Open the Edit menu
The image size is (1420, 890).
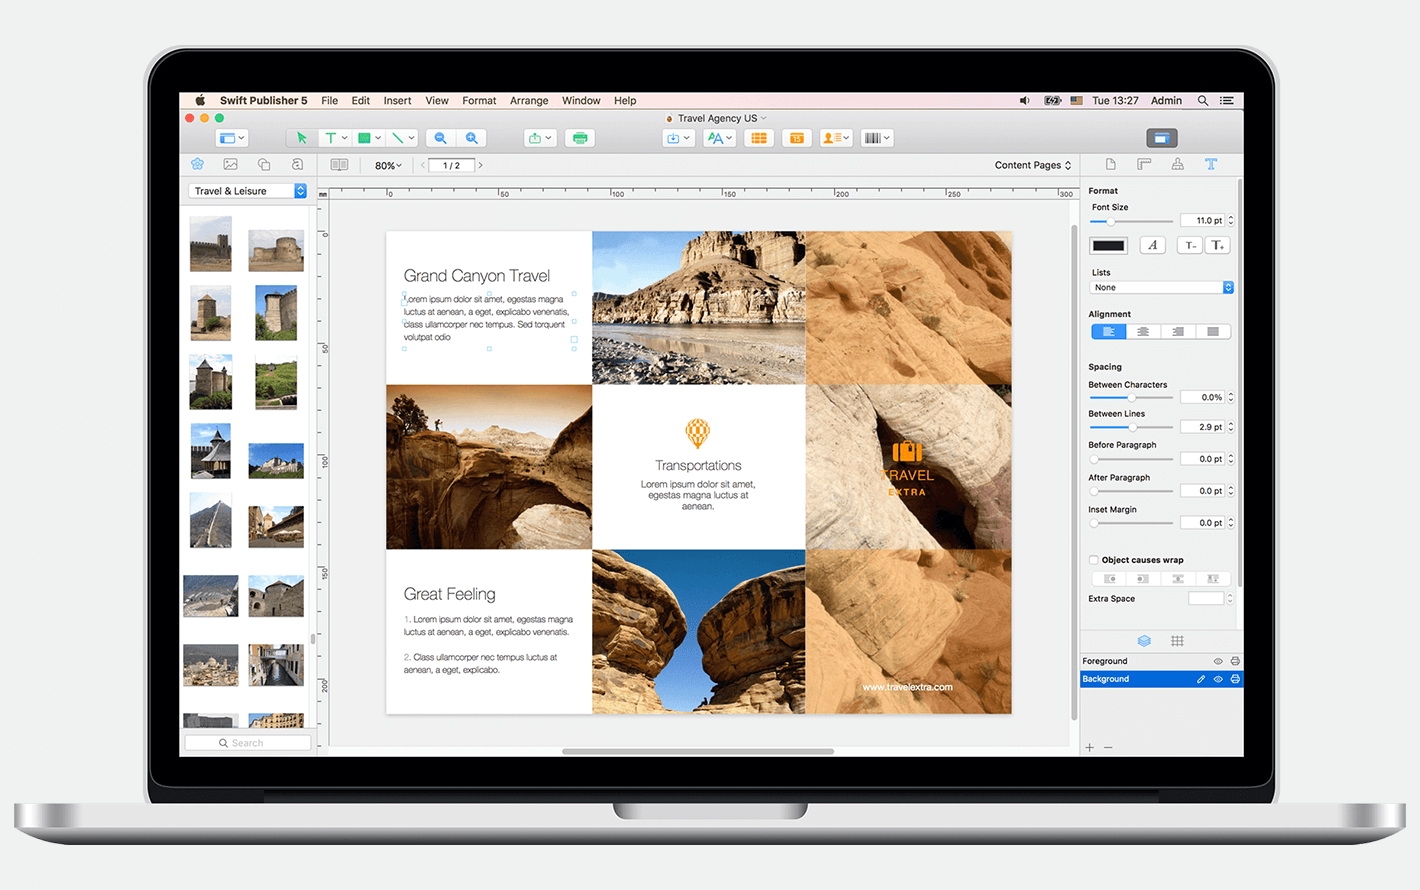361,101
